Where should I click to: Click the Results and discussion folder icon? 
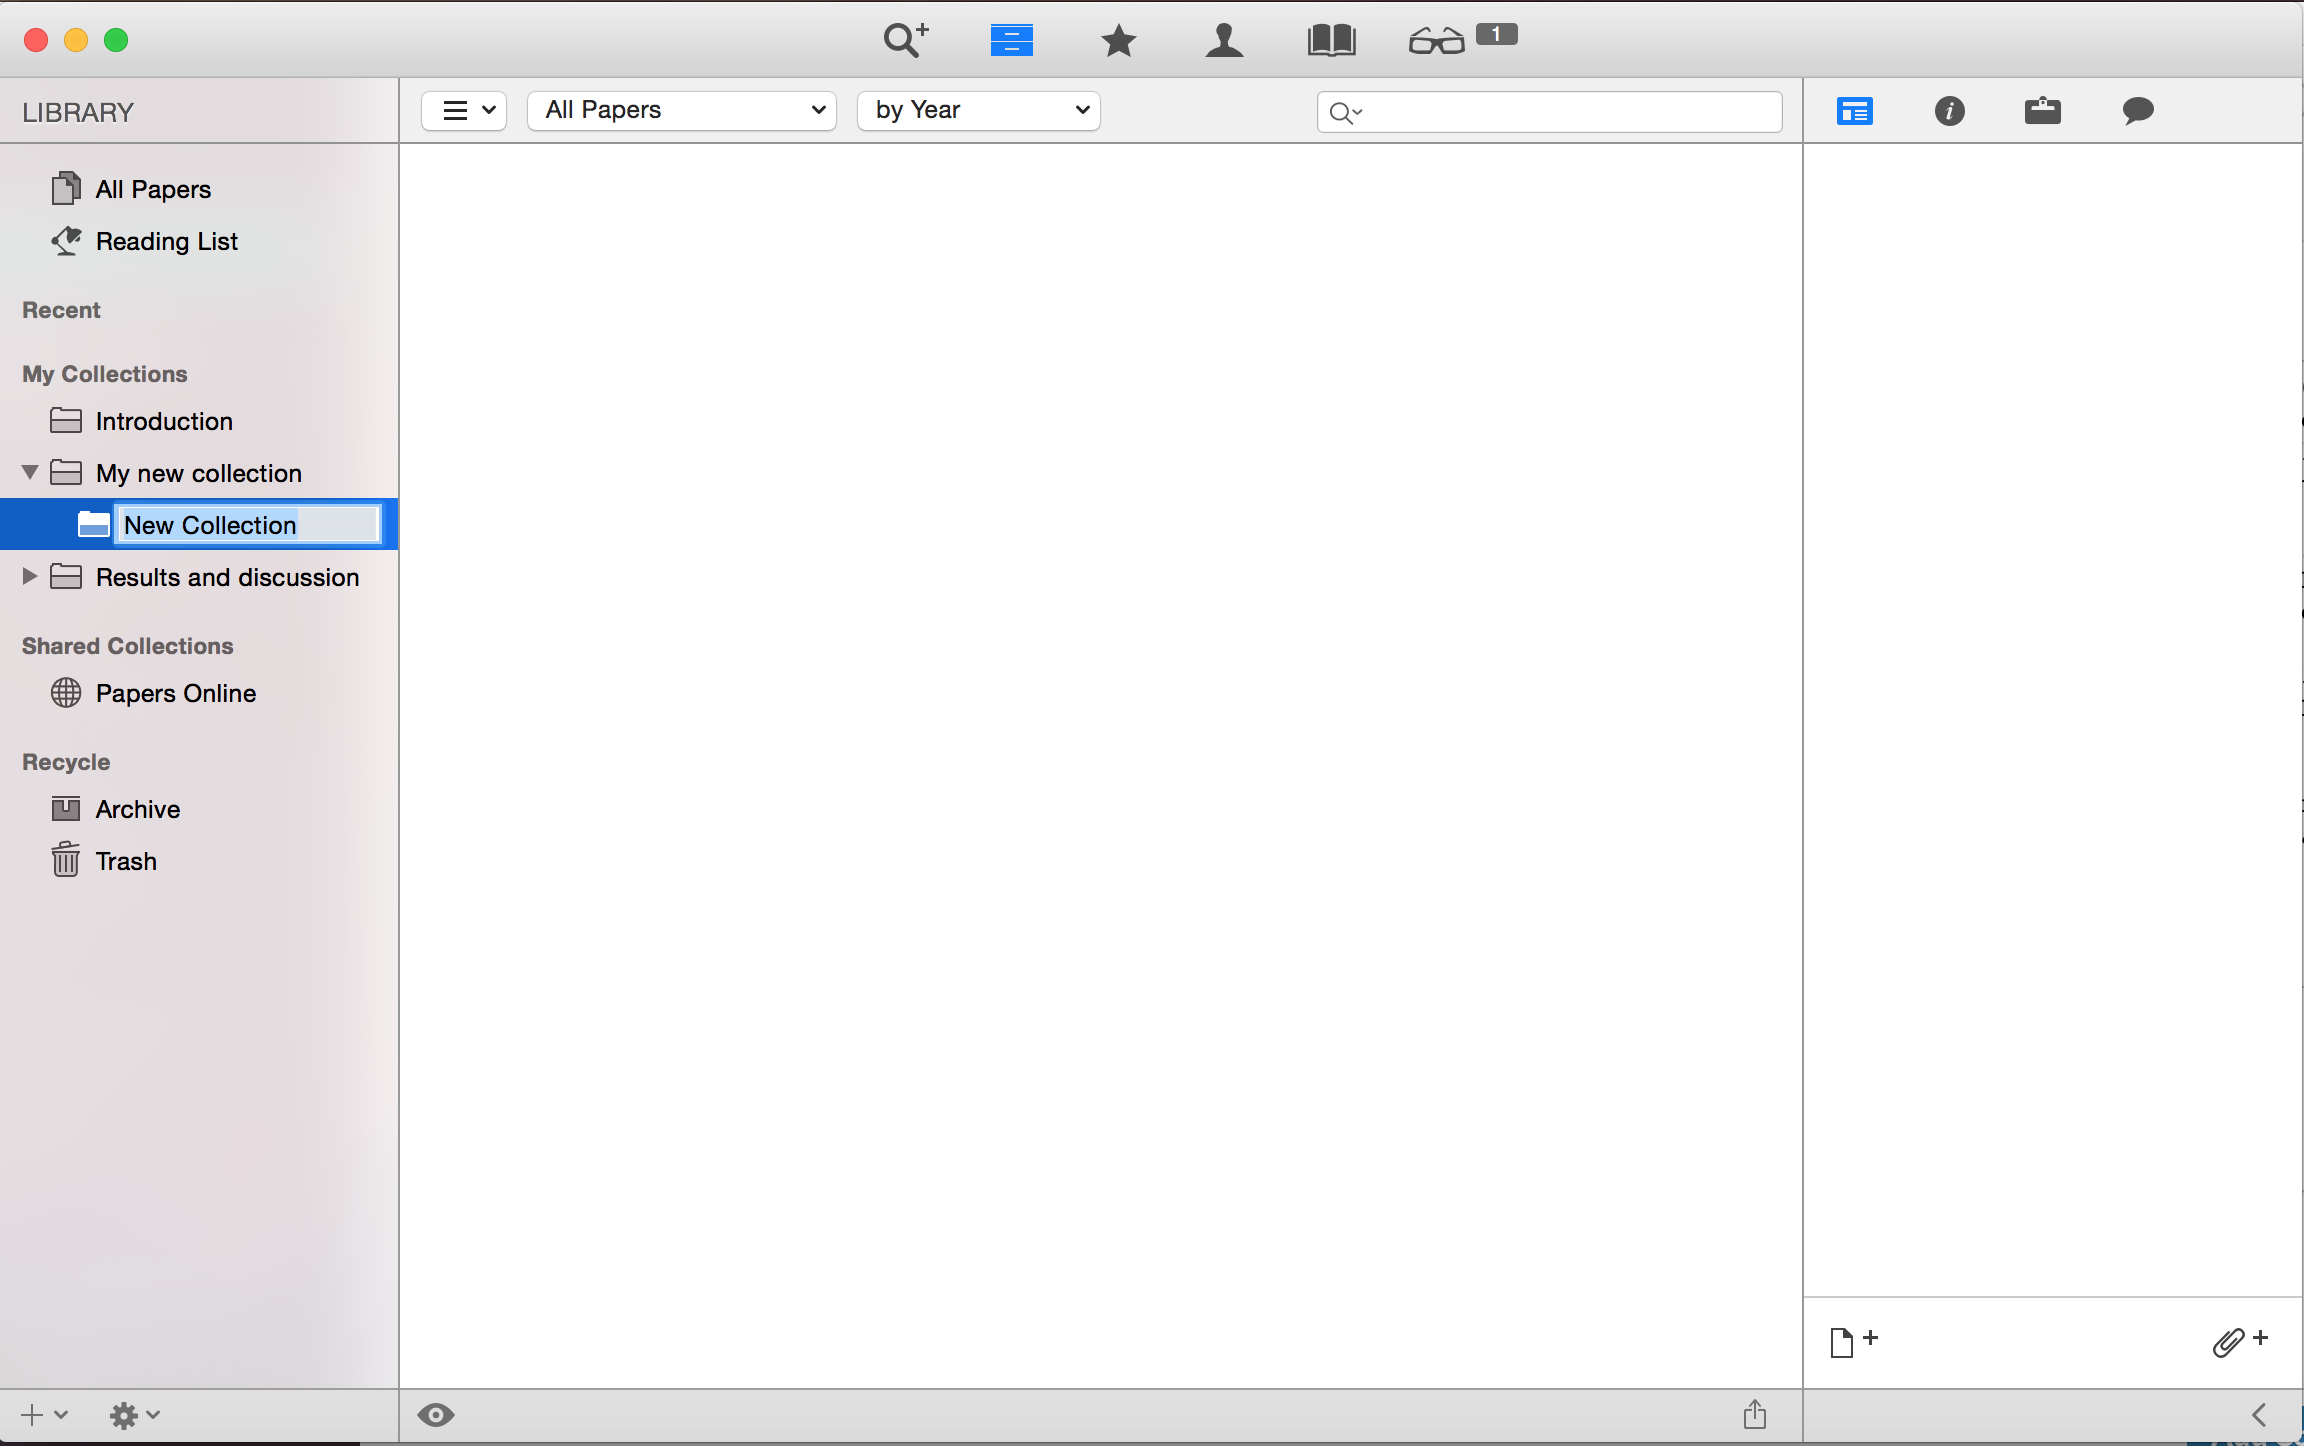point(66,576)
